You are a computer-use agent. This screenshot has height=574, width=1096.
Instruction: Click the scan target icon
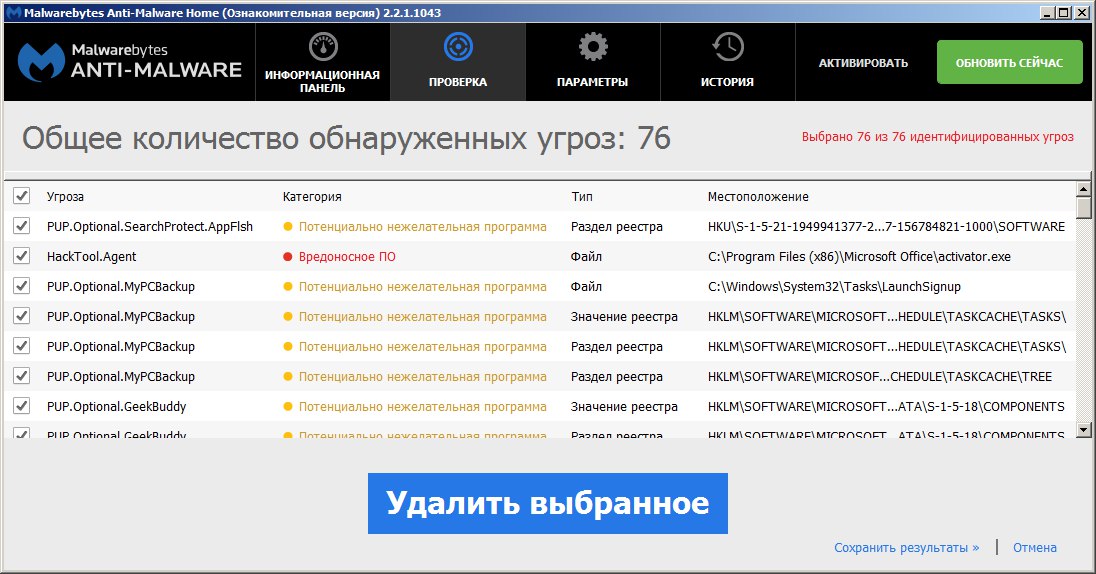click(x=458, y=47)
